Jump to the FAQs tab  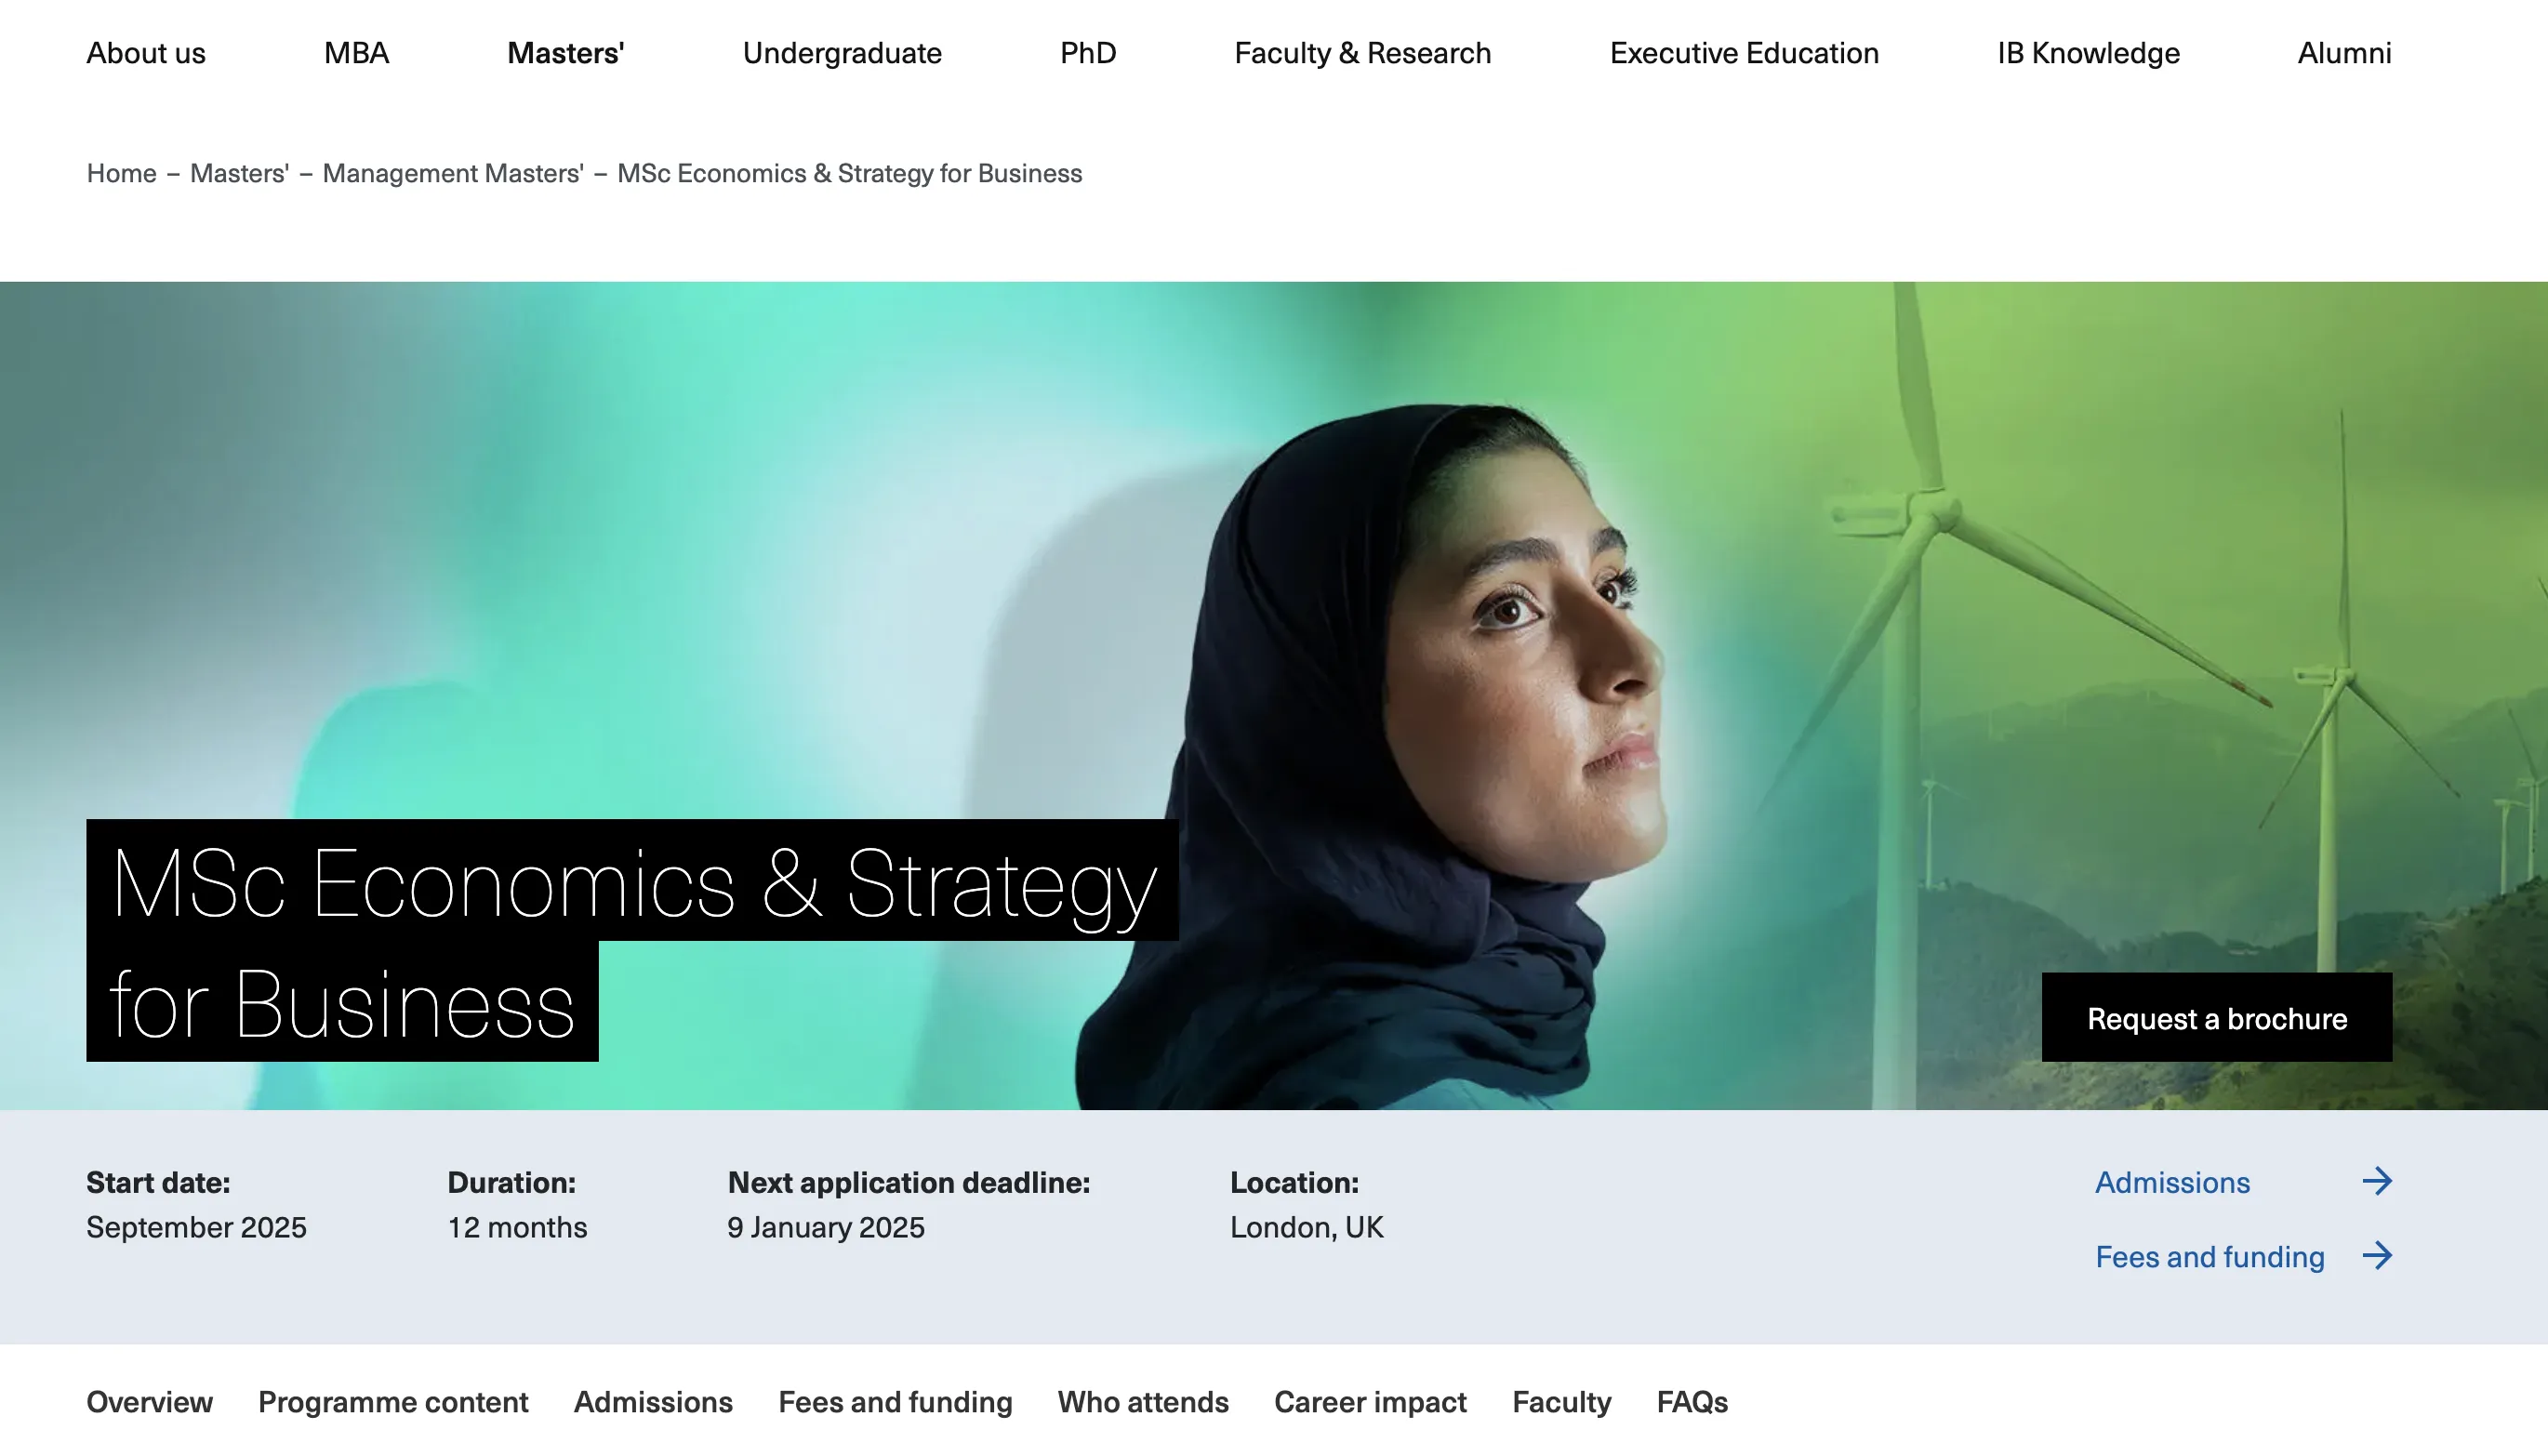pyautogui.click(x=1691, y=1402)
